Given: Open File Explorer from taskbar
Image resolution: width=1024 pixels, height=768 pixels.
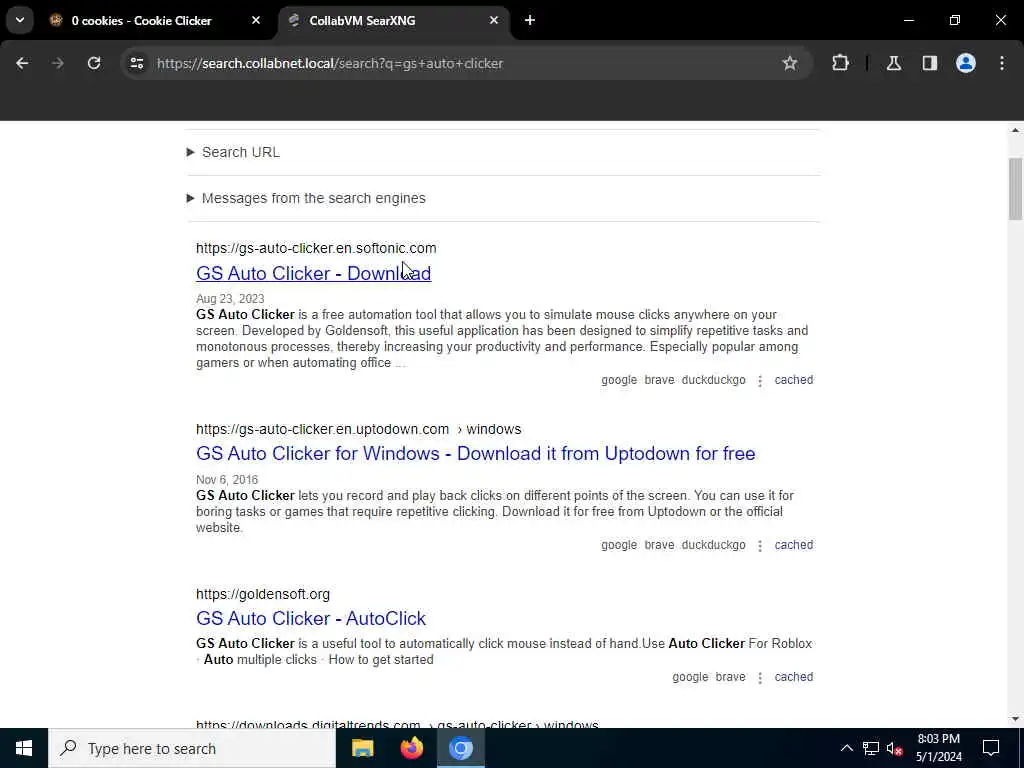Looking at the screenshot, I should (362, 748).
